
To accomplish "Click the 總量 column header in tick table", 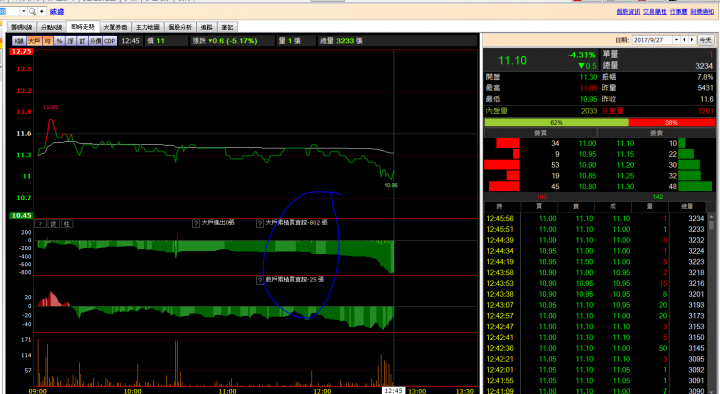I will click(x=687, y=207).
